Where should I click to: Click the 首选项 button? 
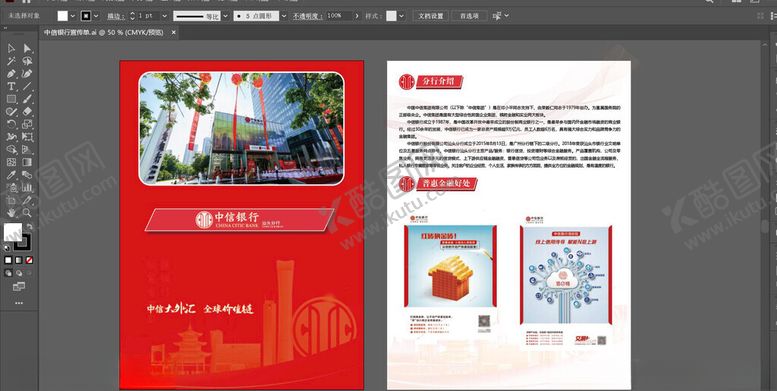469,16
